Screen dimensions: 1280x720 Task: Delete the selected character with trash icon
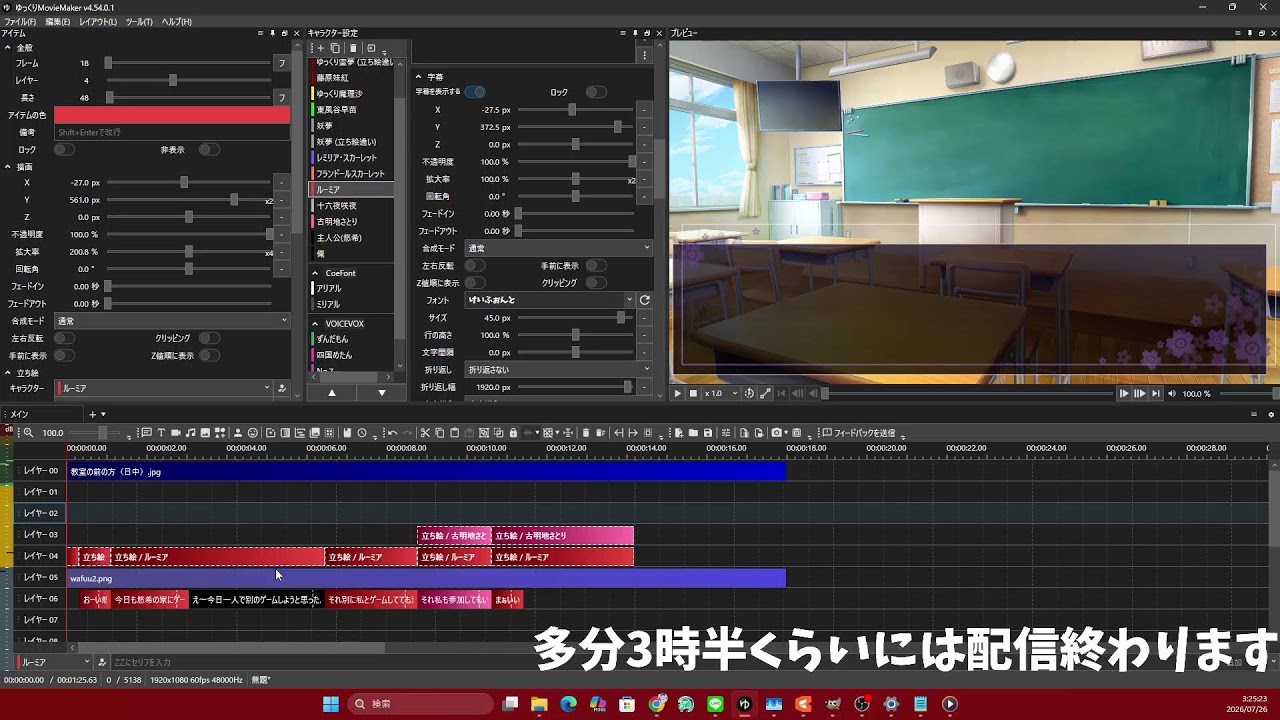(x=353, y=48)
